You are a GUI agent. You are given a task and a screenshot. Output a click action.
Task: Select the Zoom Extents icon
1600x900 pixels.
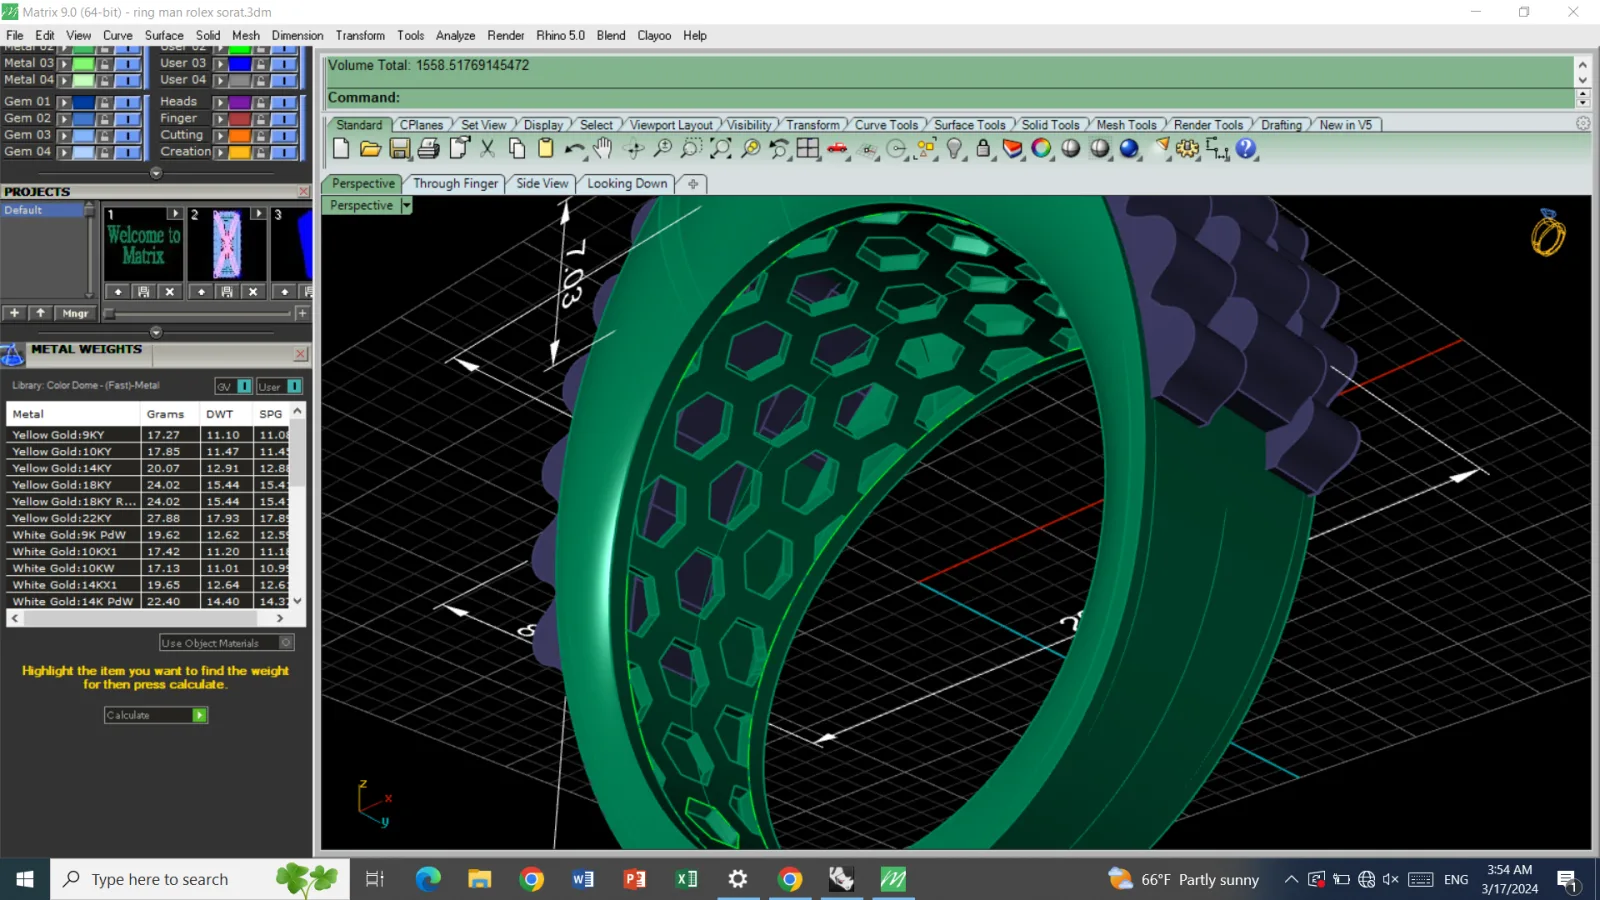coord(720,149)
